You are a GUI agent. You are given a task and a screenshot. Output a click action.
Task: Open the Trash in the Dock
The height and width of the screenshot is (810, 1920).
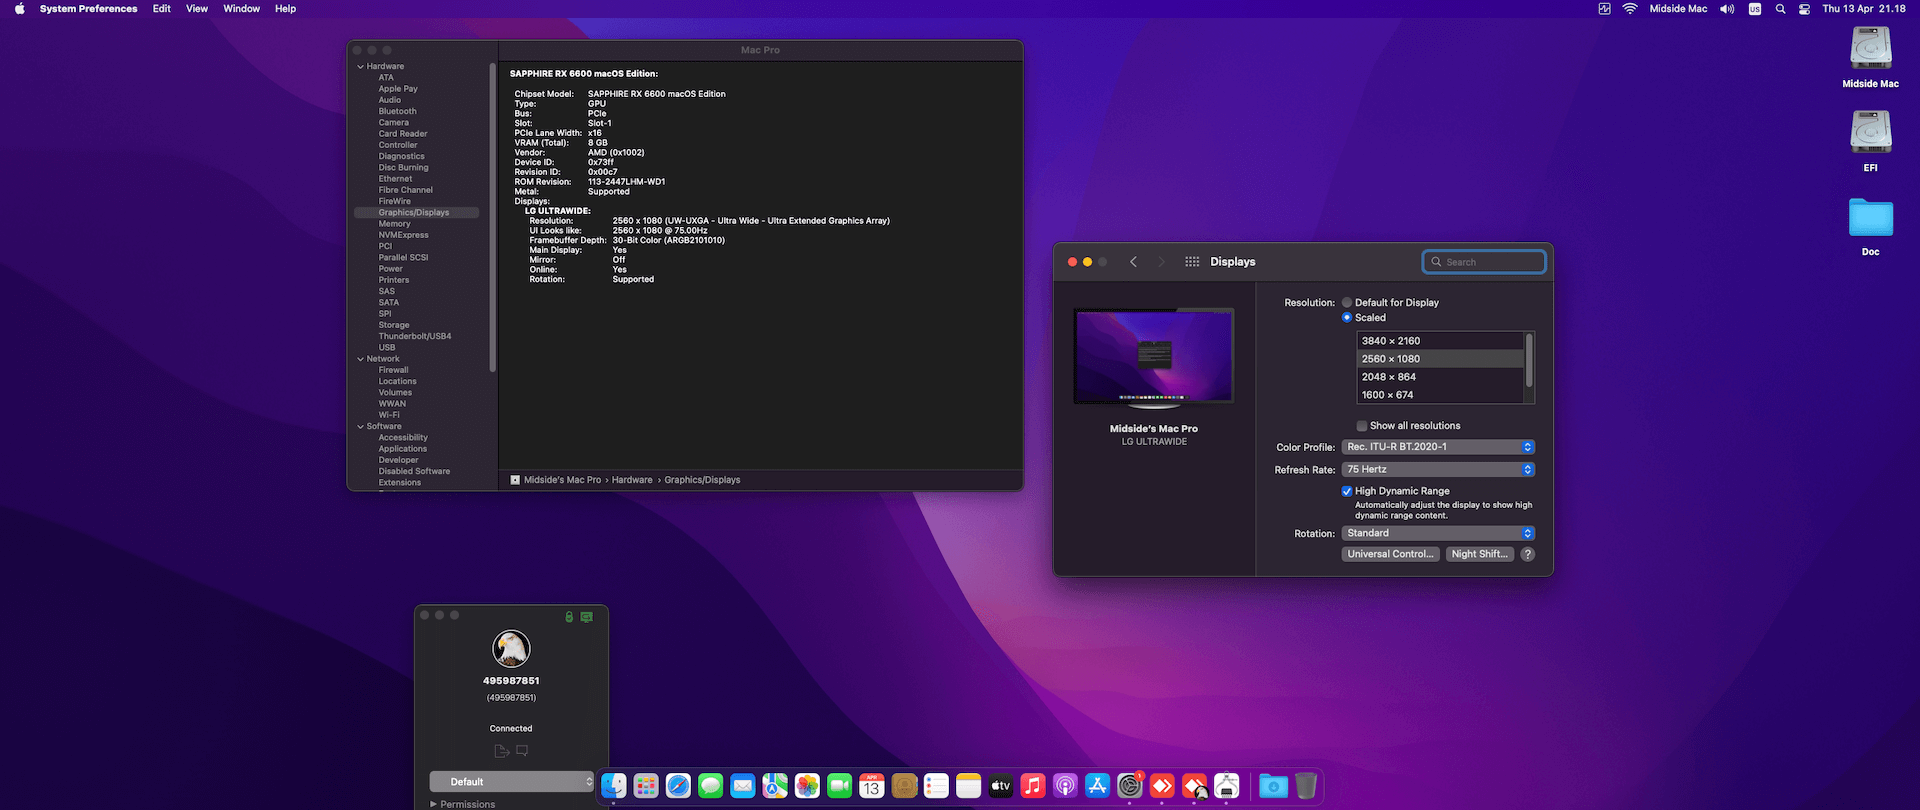(x=1306, y=786)
